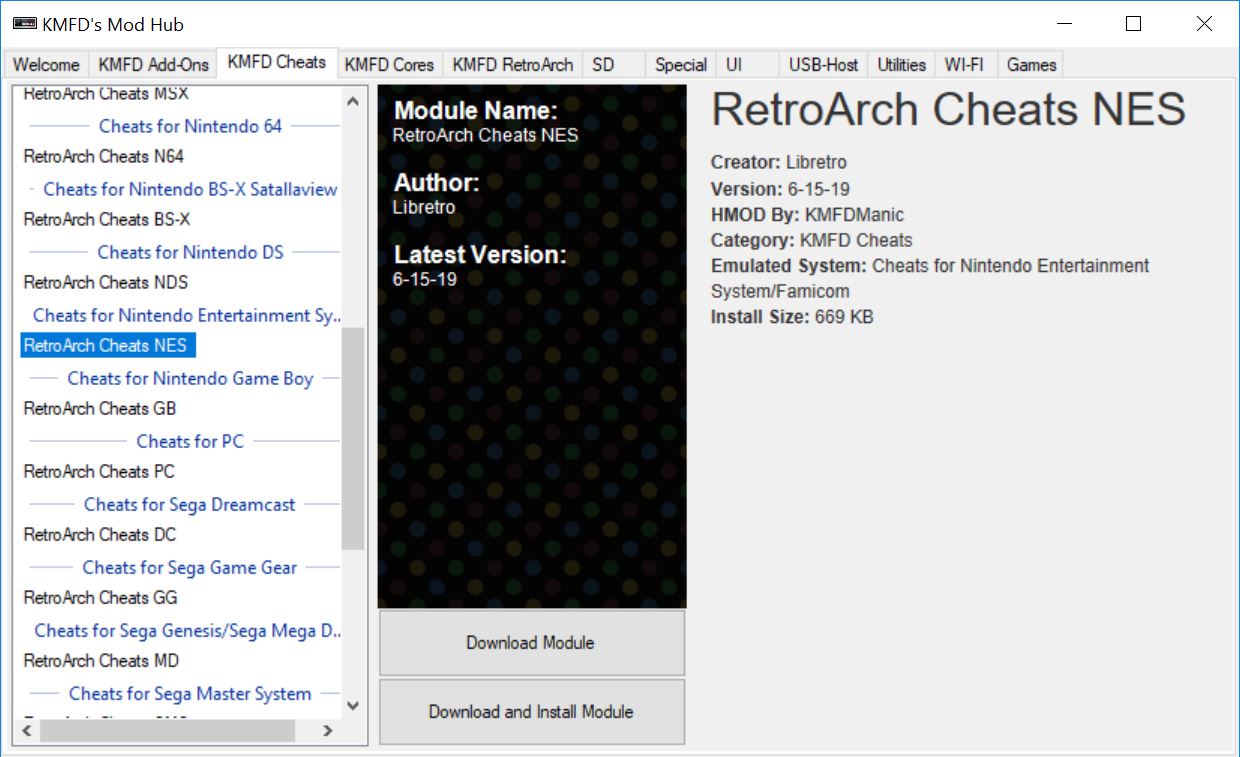This screenshot has width=1240, height=757.
Task: Select RetroArch Cheats MD module
Action: [x=102, y=660]
